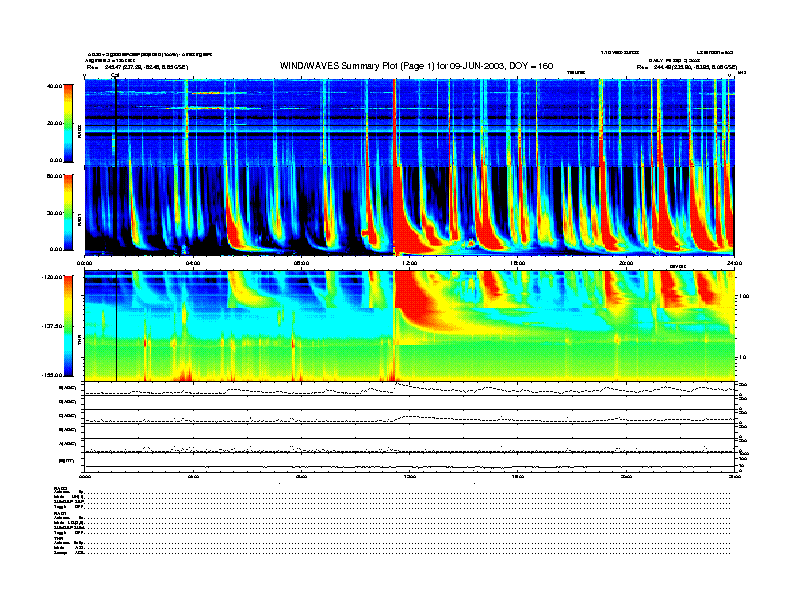Click the TNR color scale bar
This screenshot has width=792, height=612.
[68, 326]
